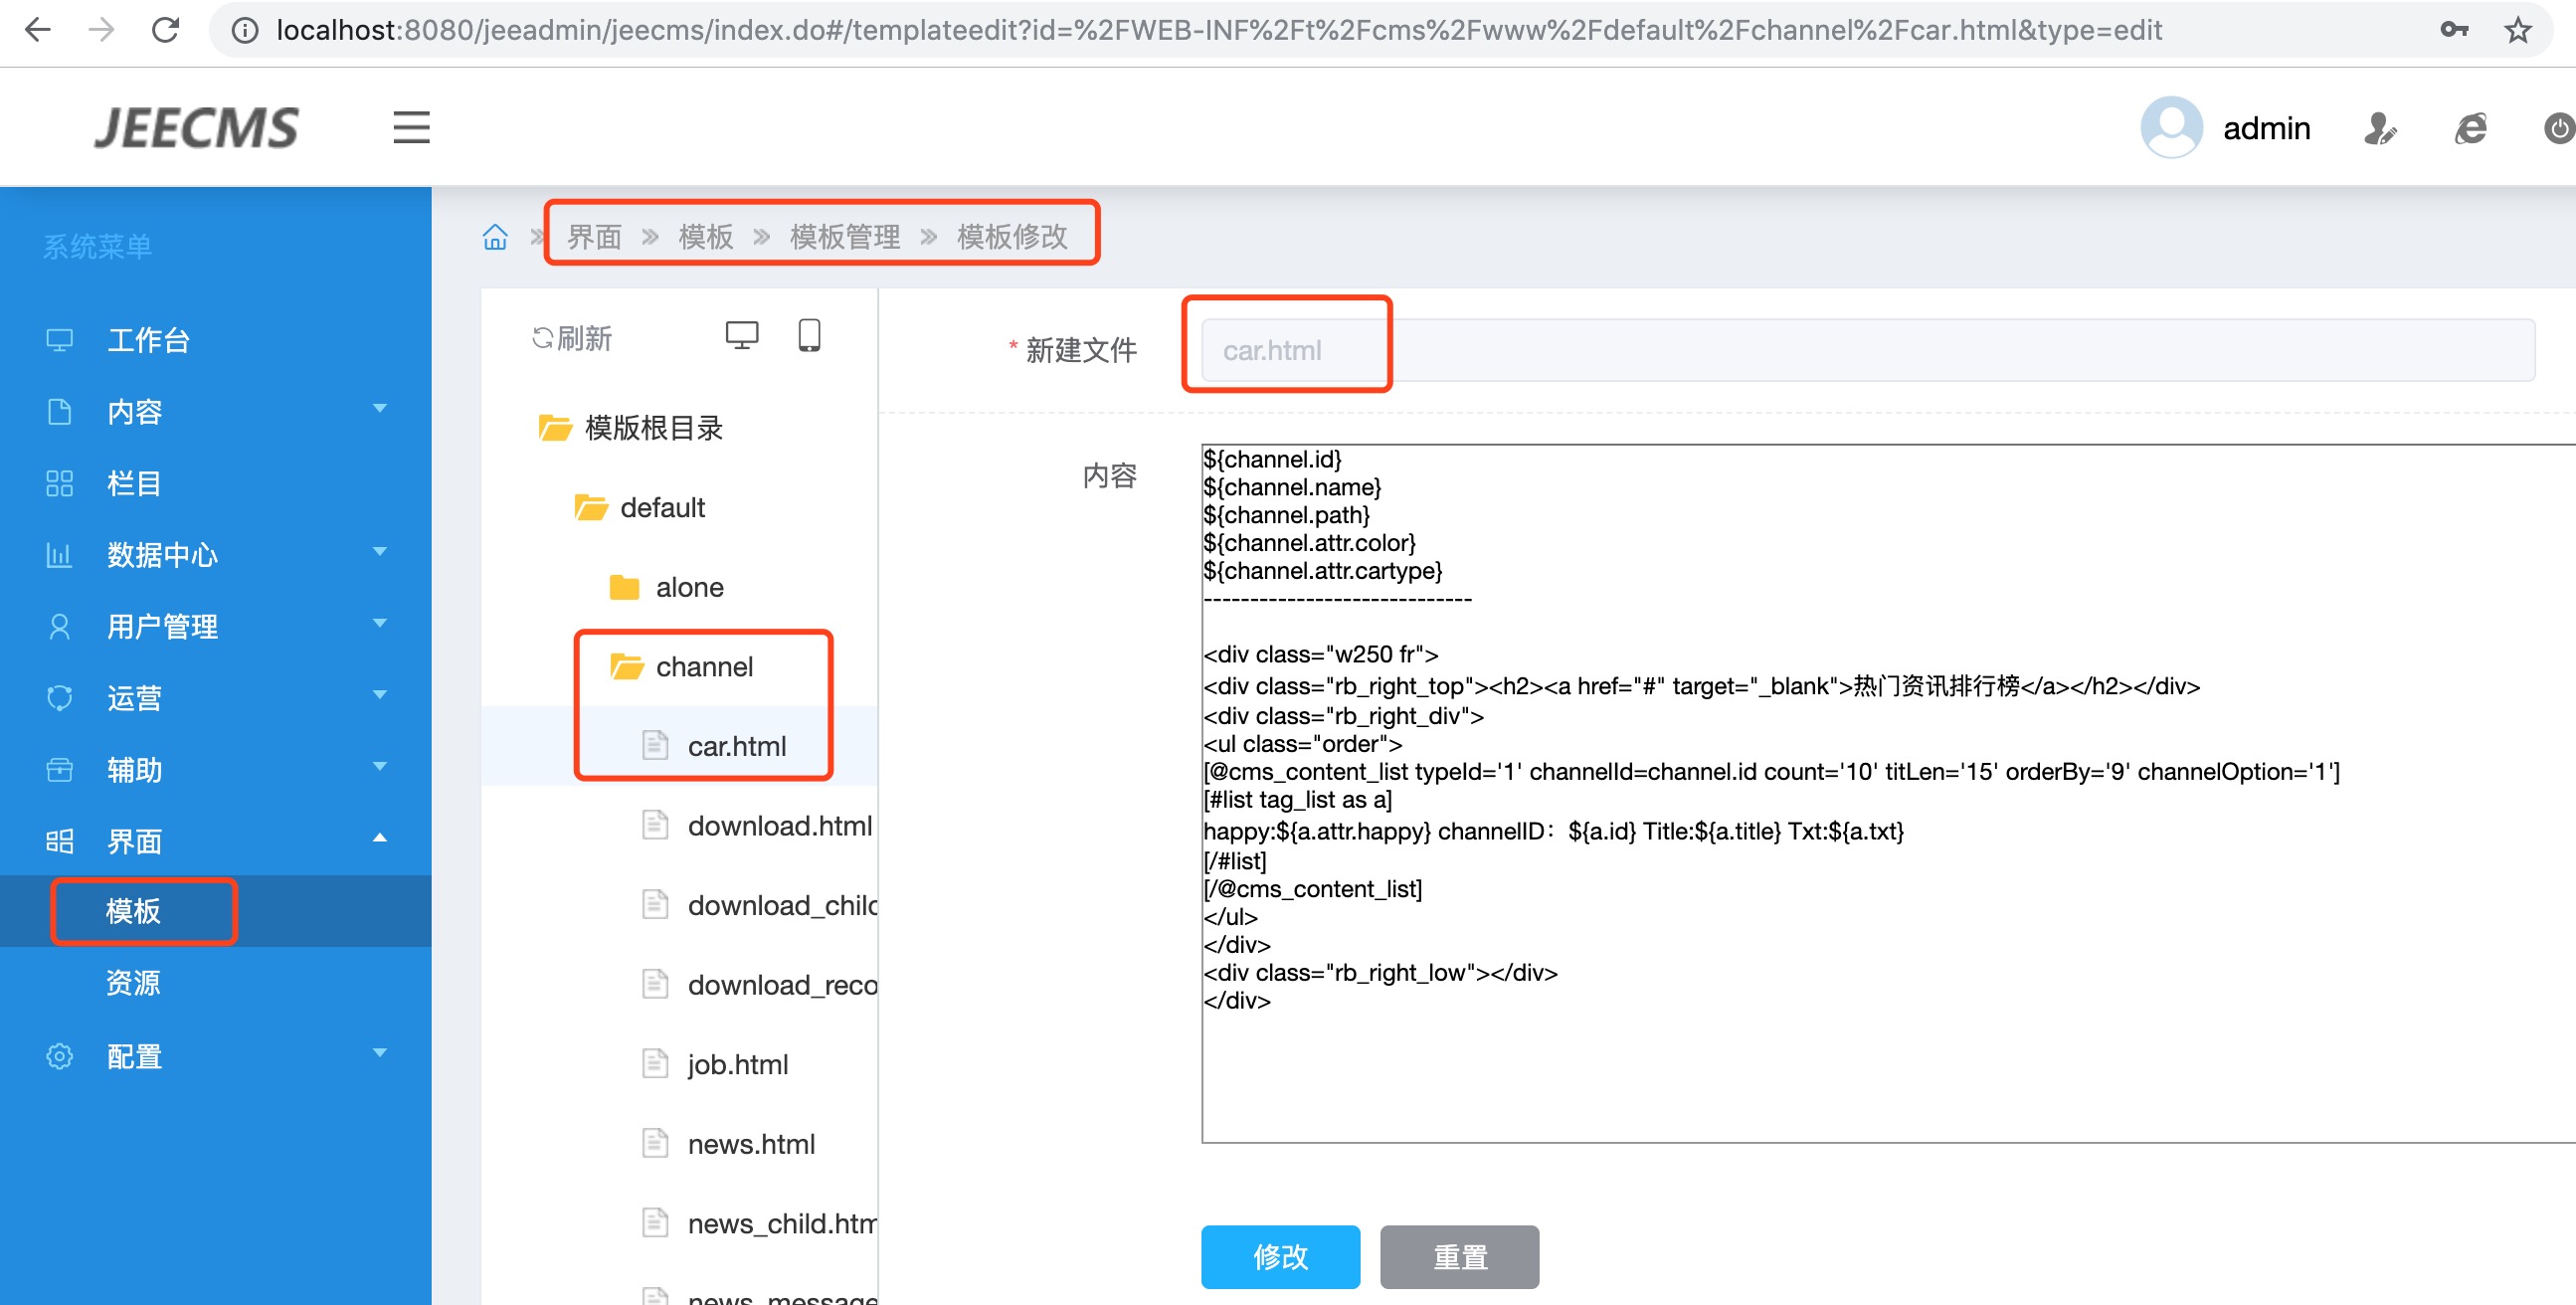Open the 资源 submenu item
Viewport: 2576px width, 1305px height.
click(133, 982)
